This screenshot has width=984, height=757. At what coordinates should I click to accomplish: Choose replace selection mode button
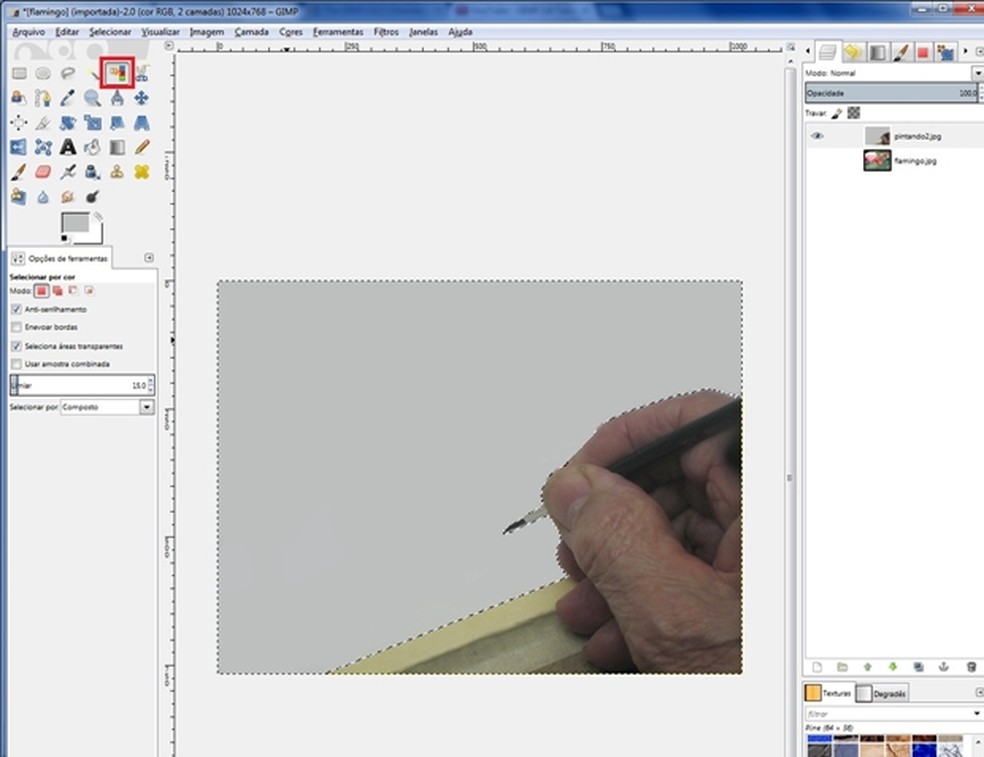41,291
